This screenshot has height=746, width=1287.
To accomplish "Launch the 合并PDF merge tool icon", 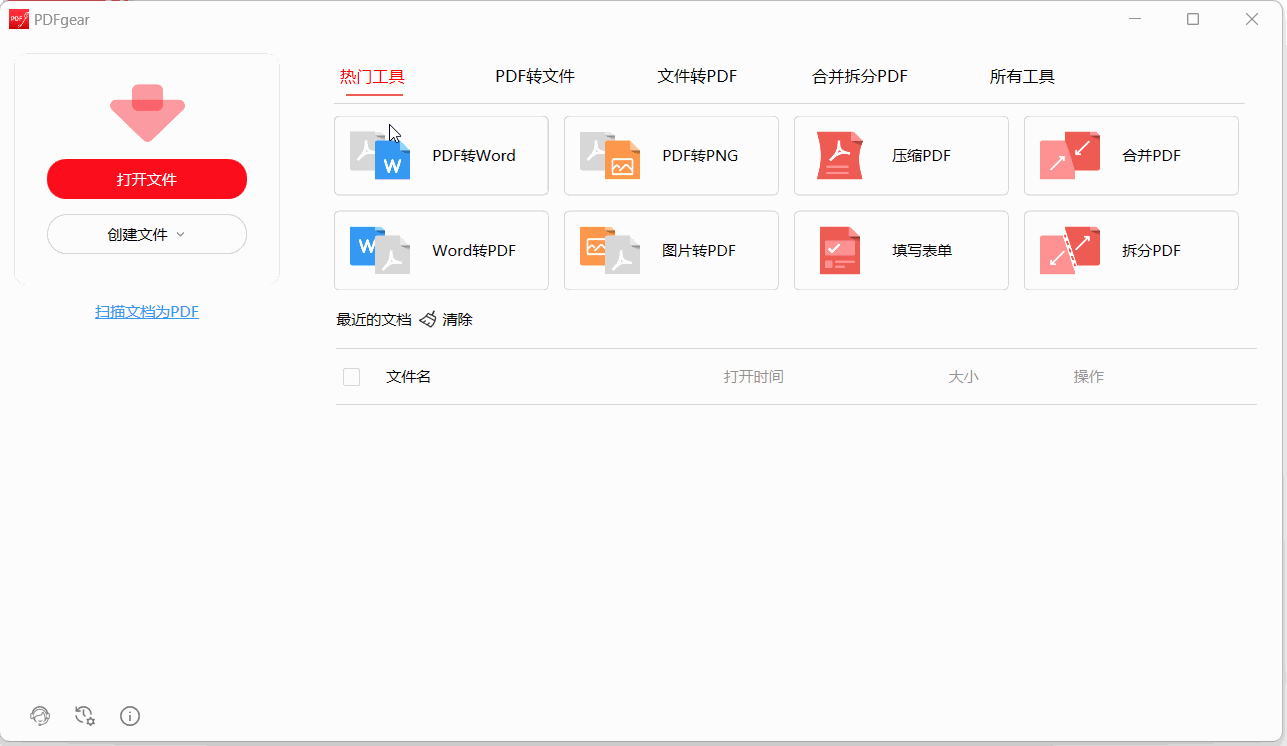I will click(1070, 155).
